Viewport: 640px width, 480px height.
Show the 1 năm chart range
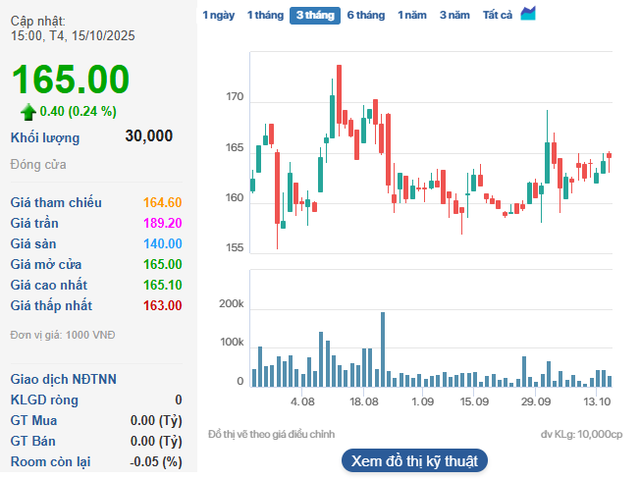(411, 15)
